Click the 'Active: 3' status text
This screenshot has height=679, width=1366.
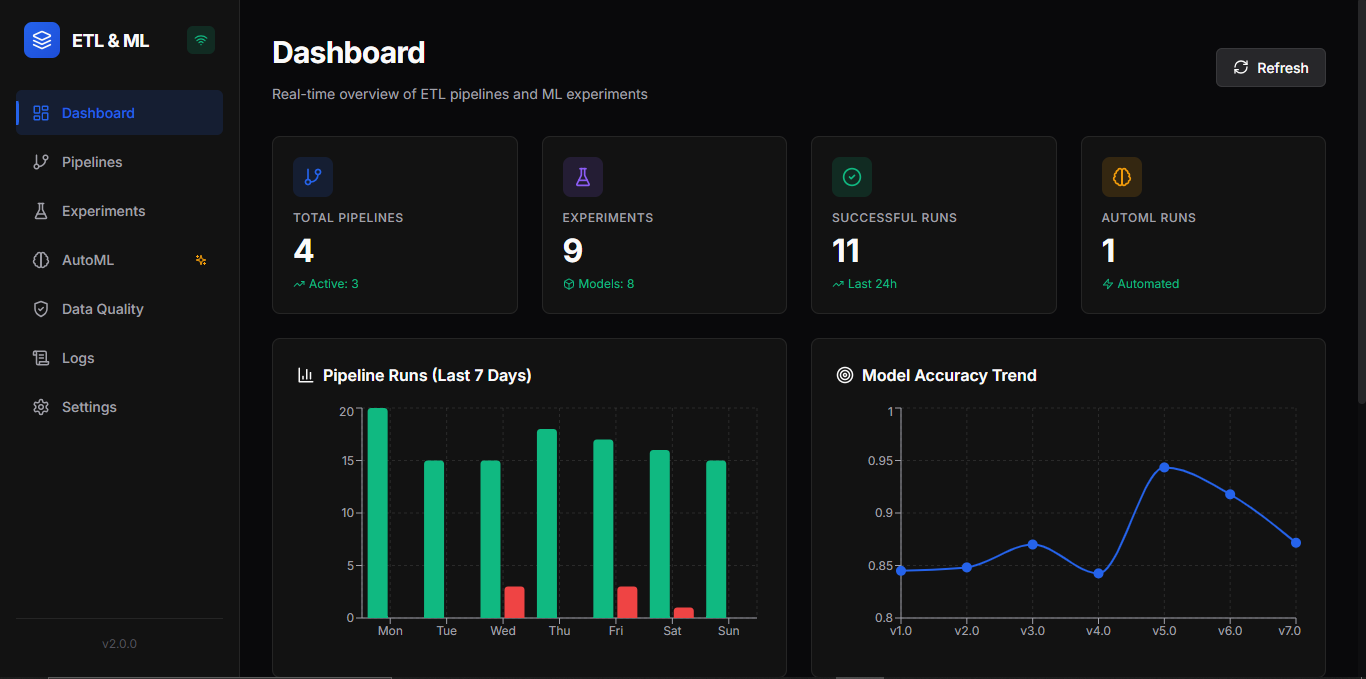point(334,284)
